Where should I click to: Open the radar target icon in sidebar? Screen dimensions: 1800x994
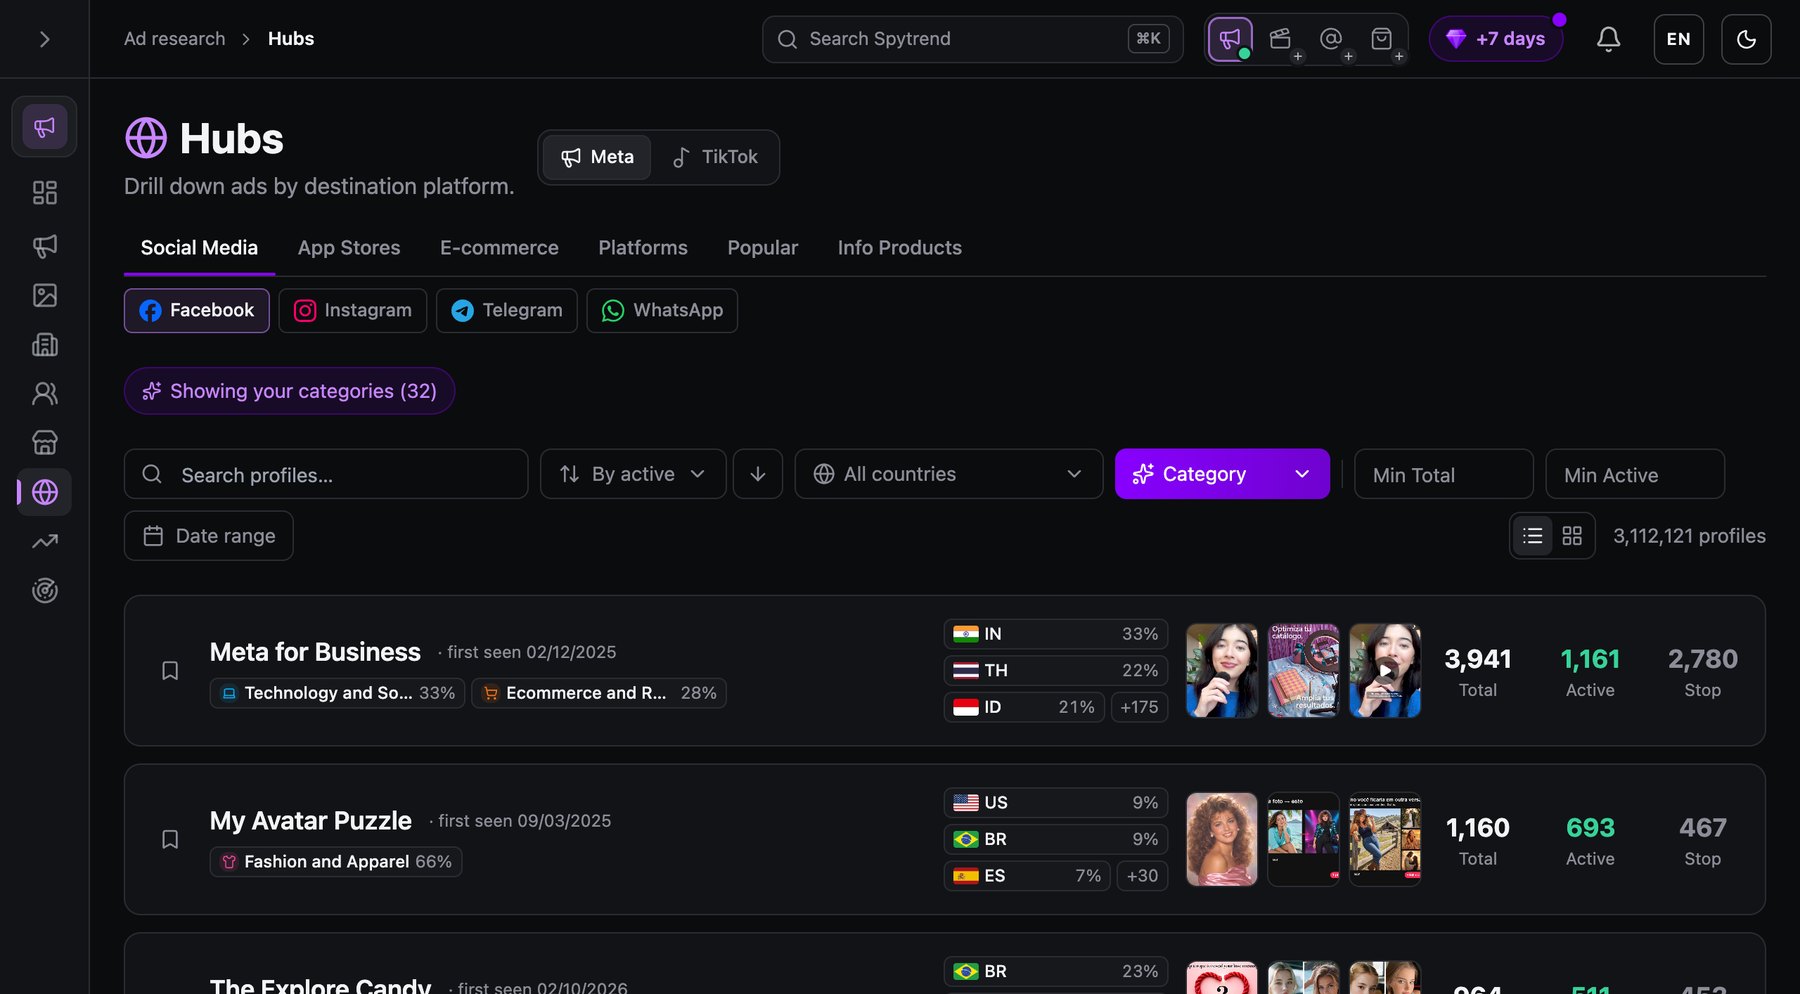(x=45, y=591)
